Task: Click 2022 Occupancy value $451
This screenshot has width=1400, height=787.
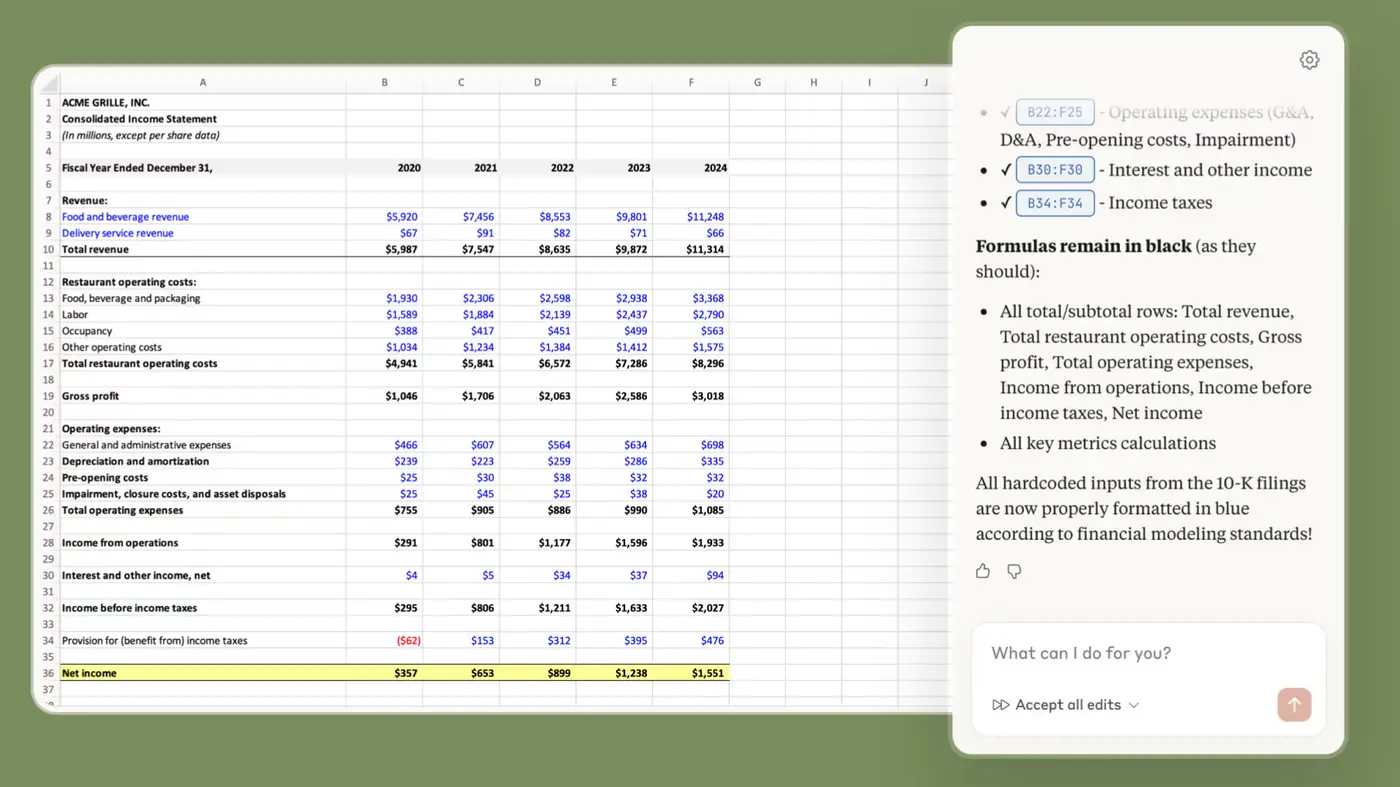Action: (x=538, y=331)
